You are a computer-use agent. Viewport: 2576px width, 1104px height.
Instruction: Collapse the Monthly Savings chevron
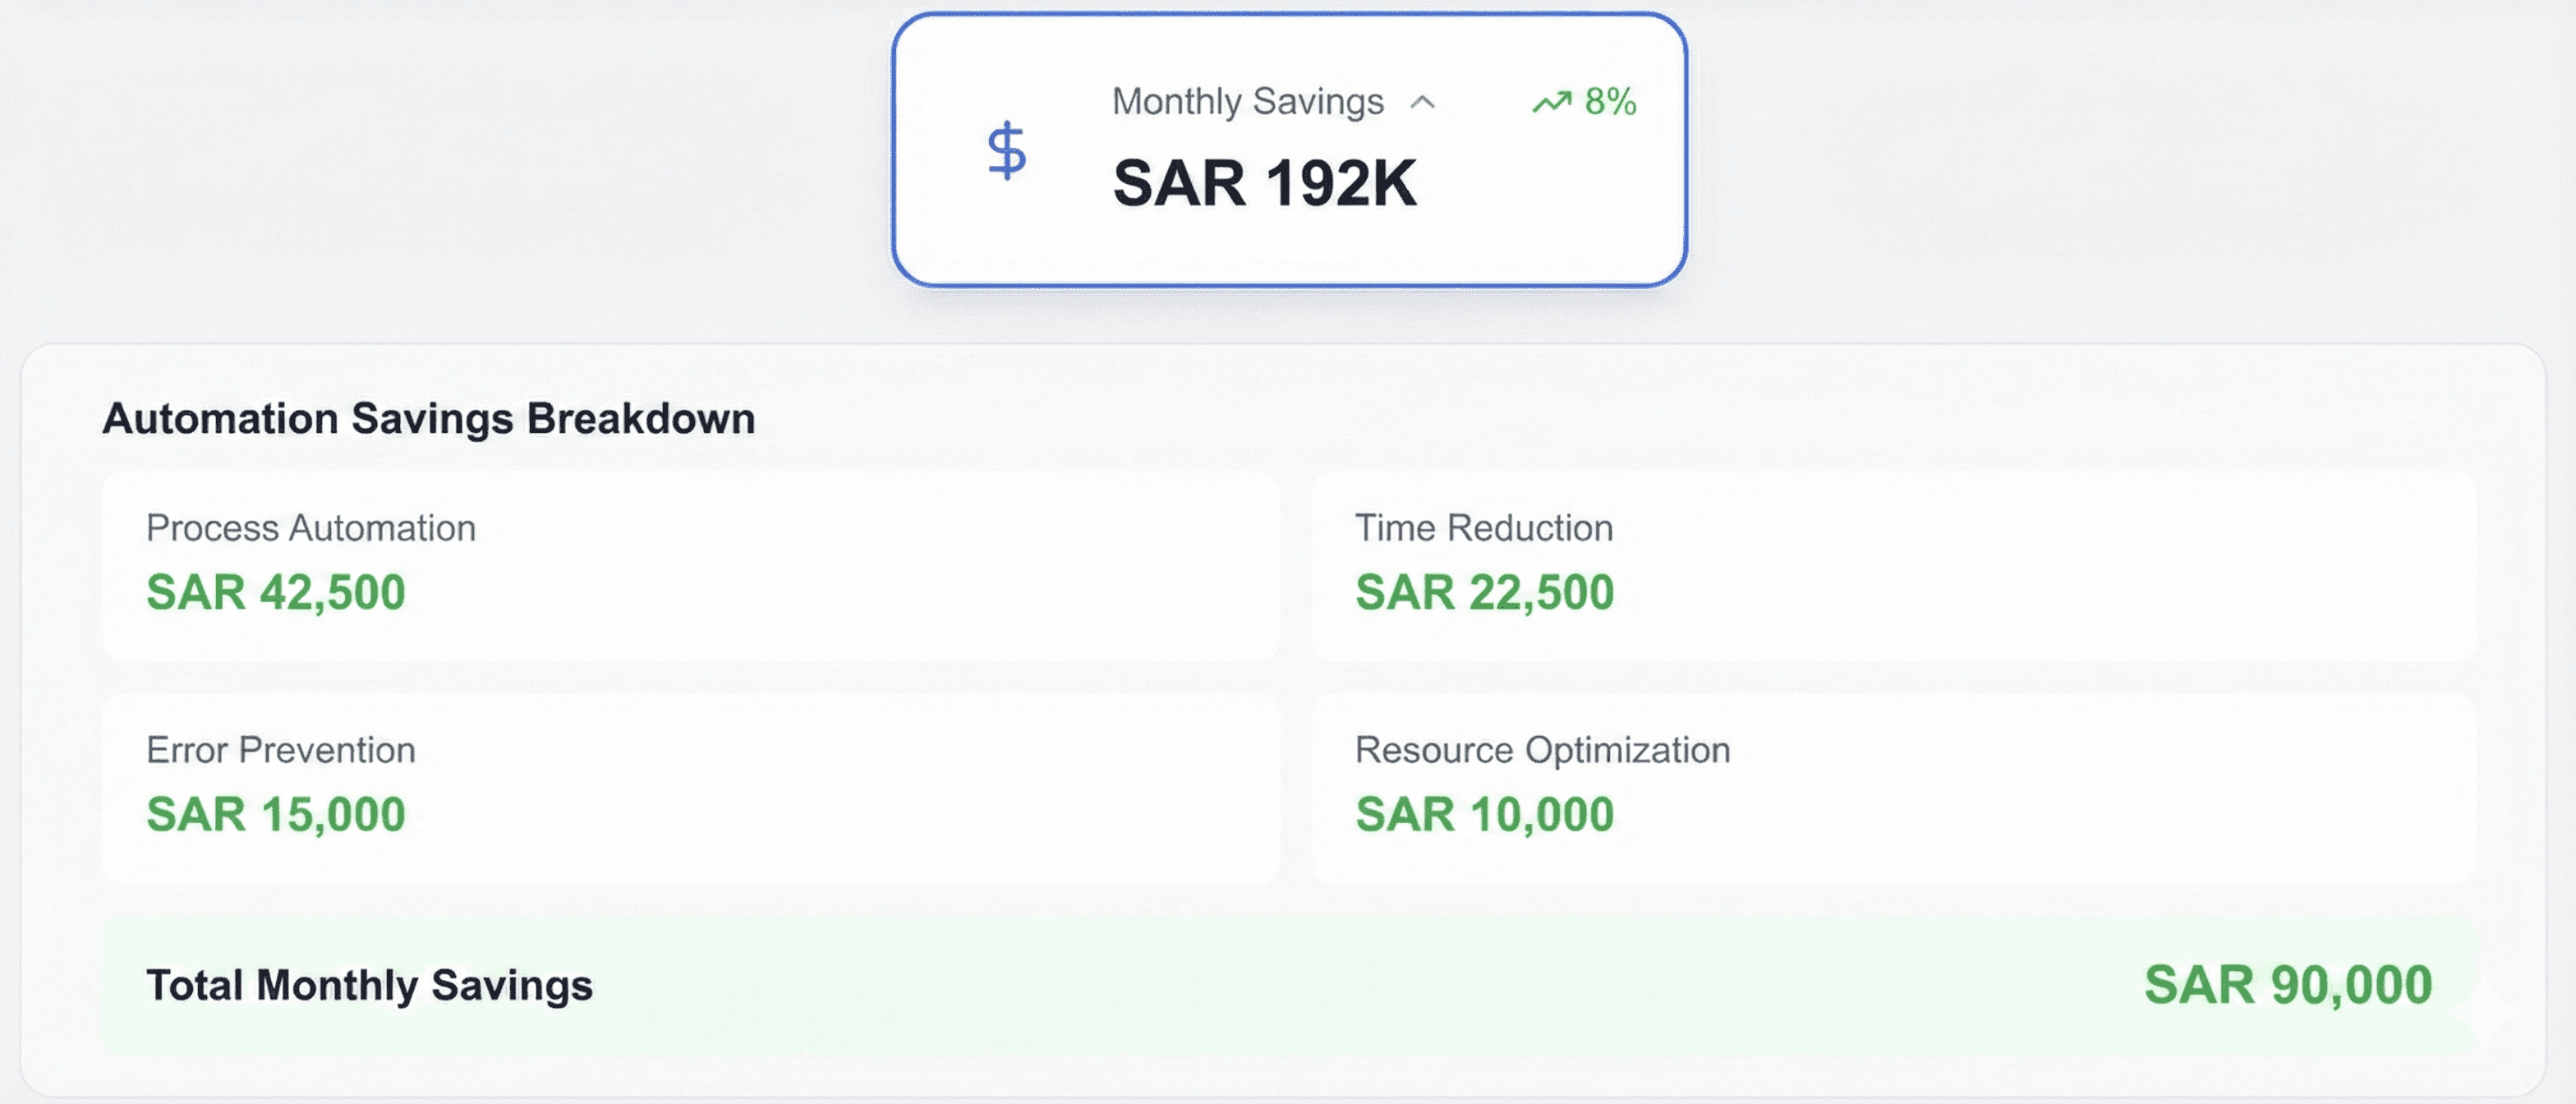[1422, 102]
